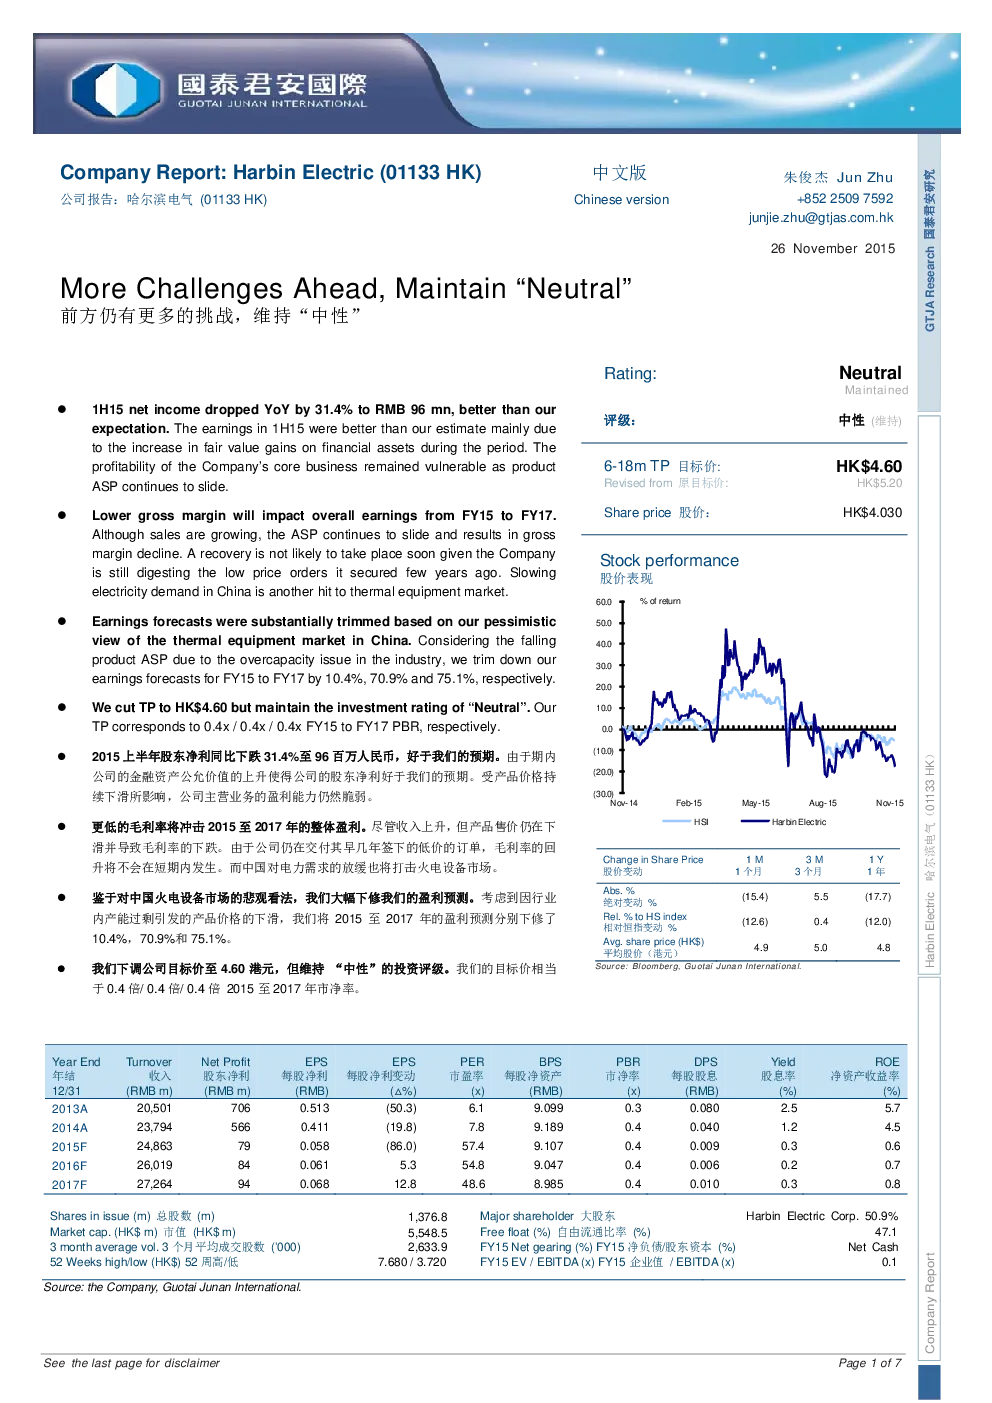Viewport: 992px width, 1403px height.
Task: Click the Guotai Junan International logo
Action: (220, 88)
